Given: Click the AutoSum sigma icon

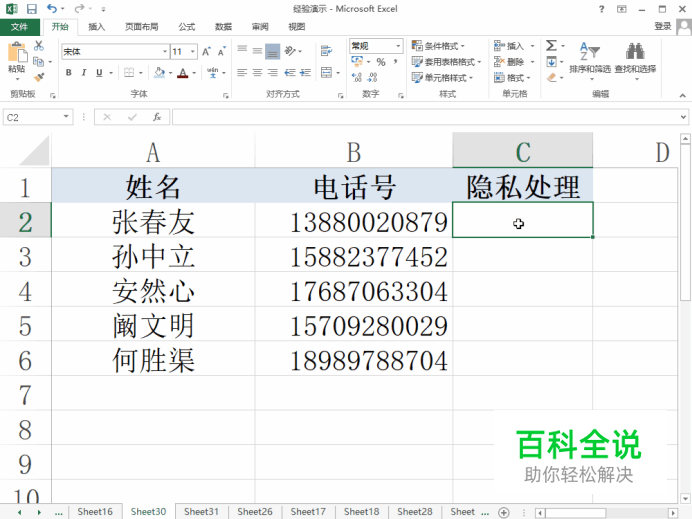Looking at the screenshot, I should [551, 45].
